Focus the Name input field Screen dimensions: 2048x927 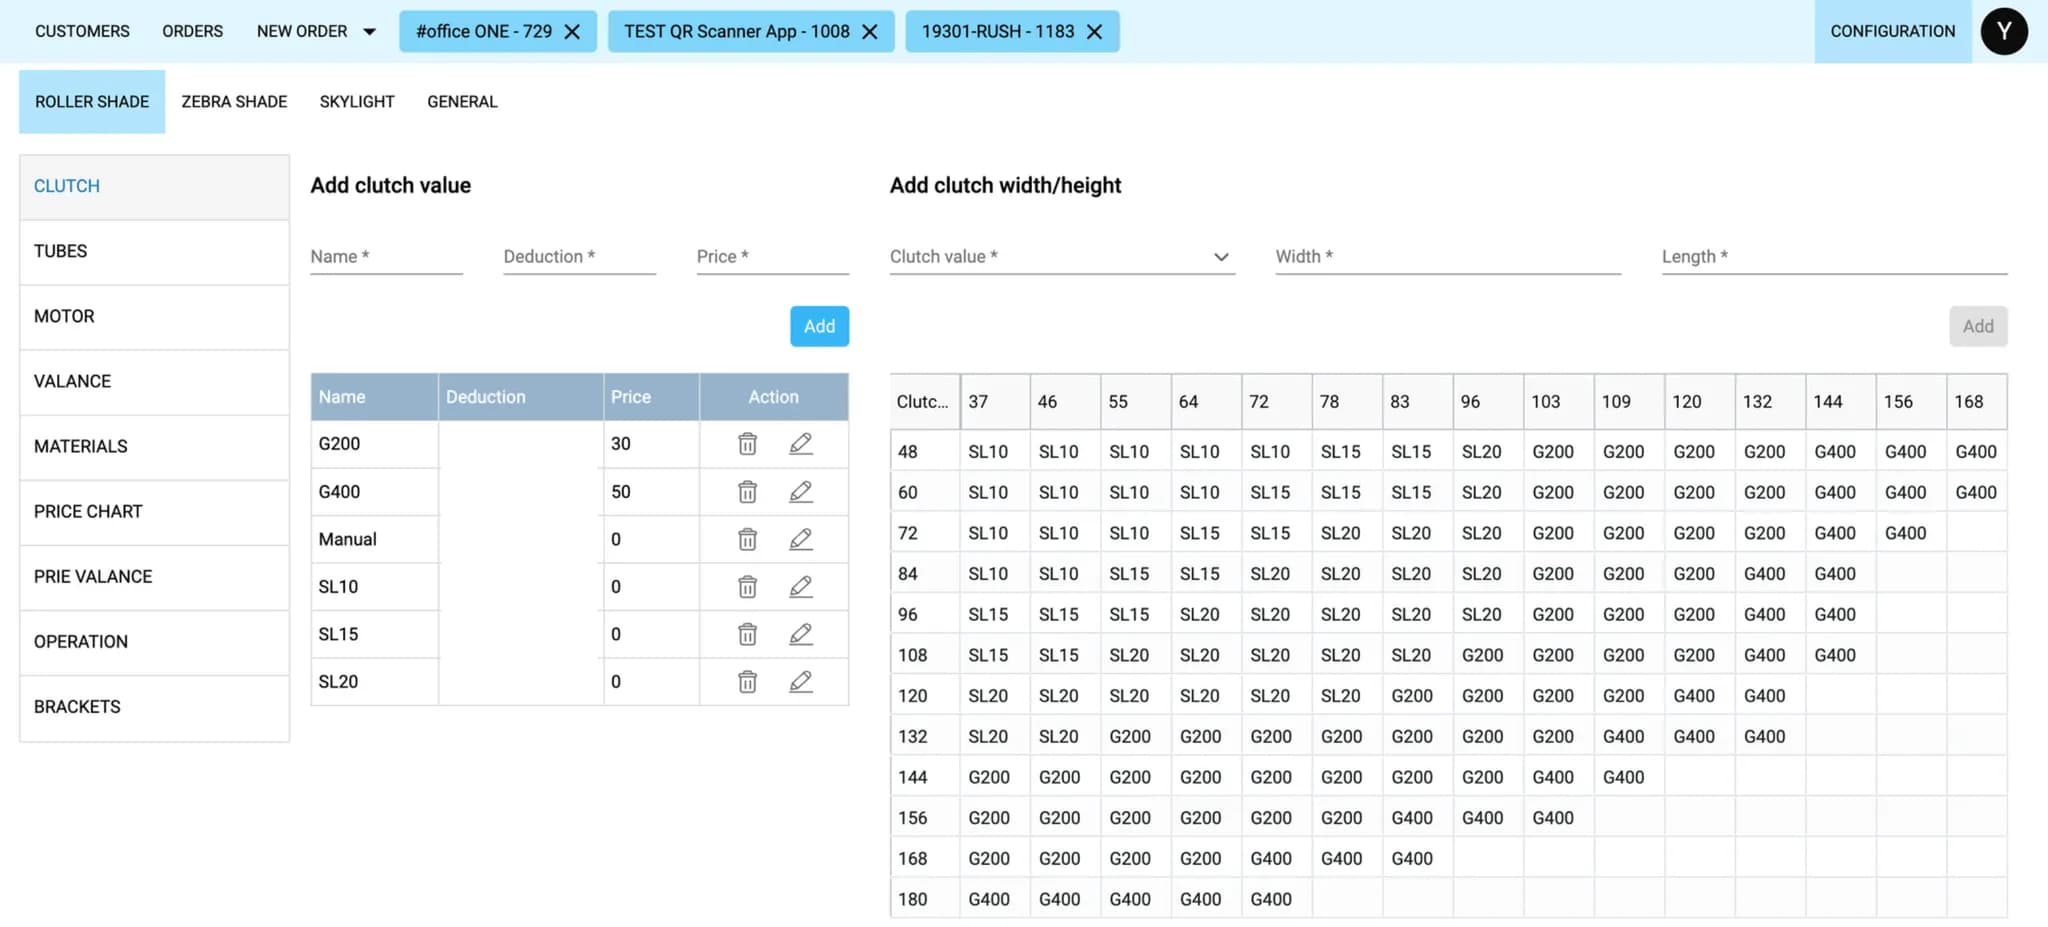386,257
